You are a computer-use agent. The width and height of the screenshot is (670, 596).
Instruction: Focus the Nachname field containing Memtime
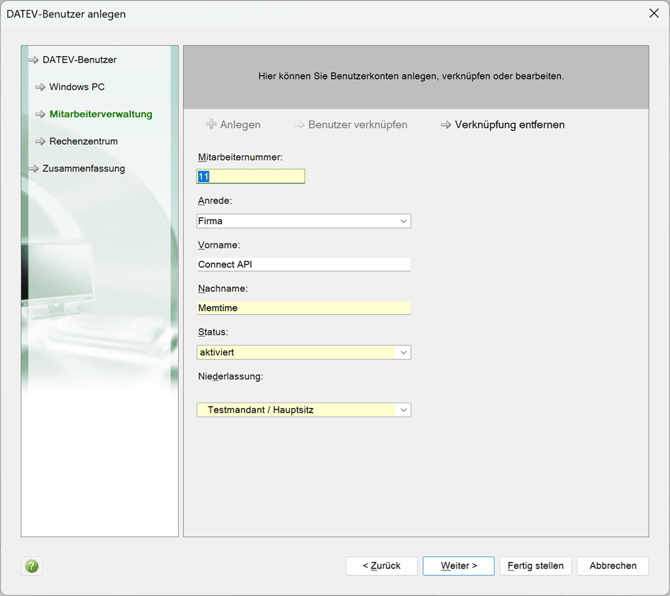point(304,308)
